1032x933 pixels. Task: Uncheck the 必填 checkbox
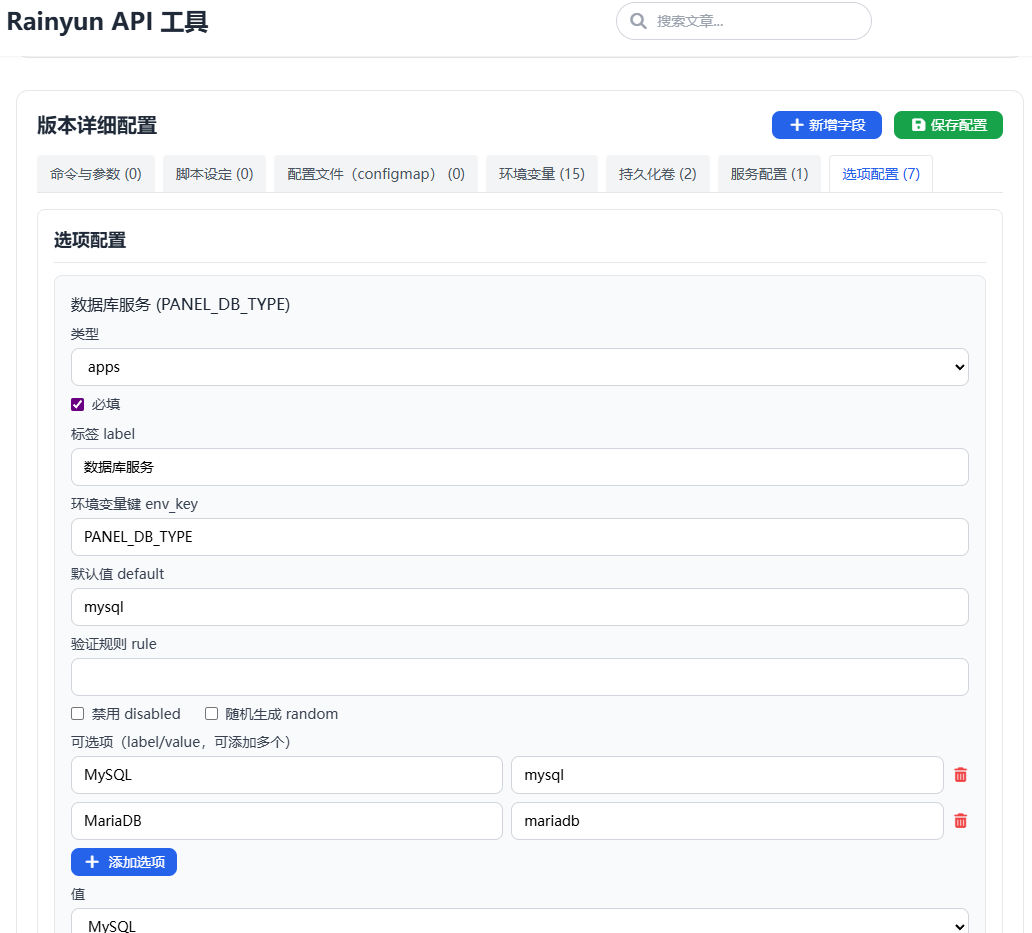[78, 405]
